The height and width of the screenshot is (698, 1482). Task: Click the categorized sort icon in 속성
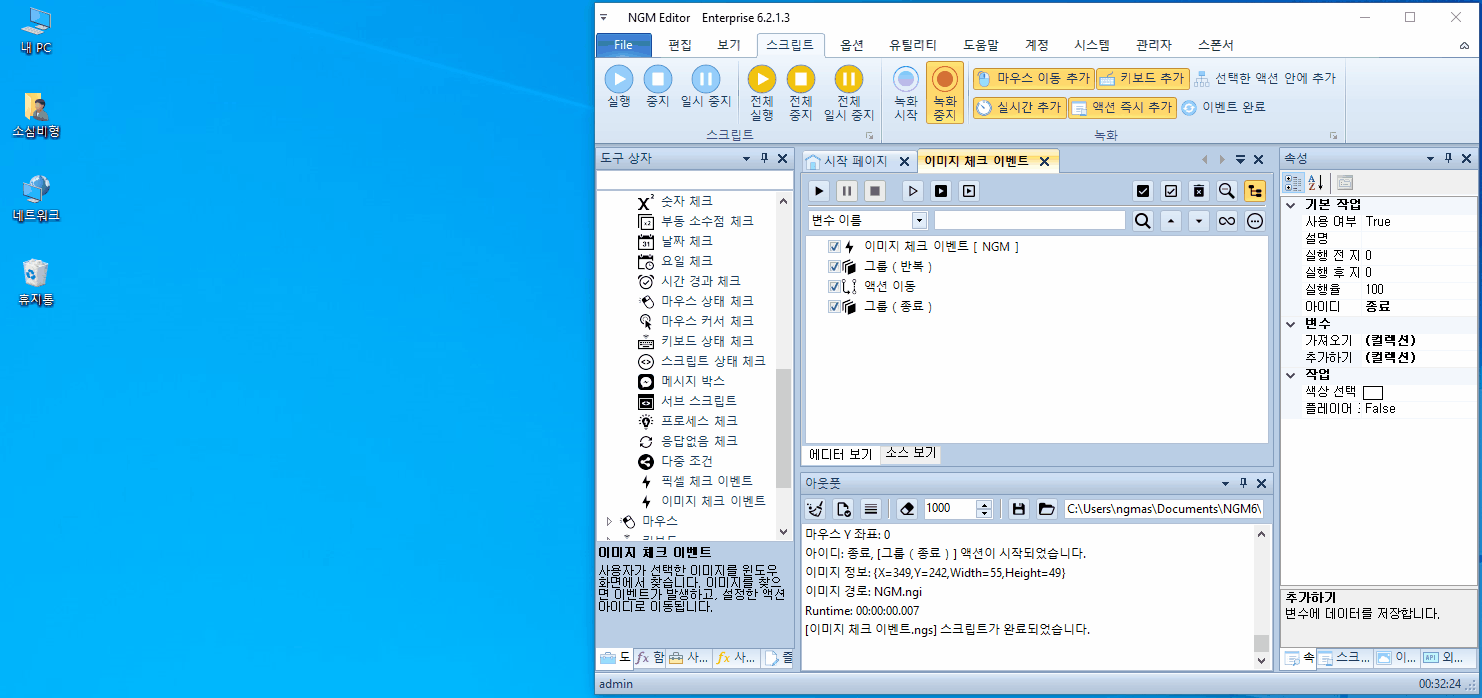pyautogui.click(x=1293, y=183)
